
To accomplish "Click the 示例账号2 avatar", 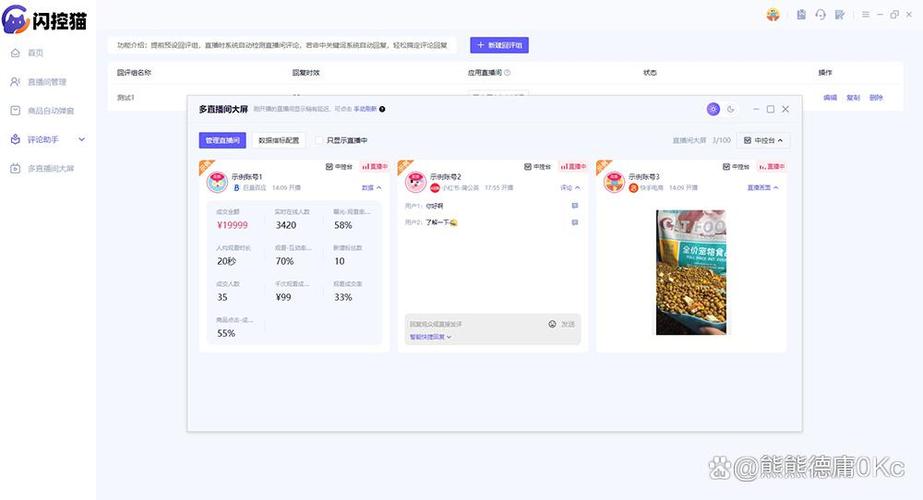I will [416, 183].
